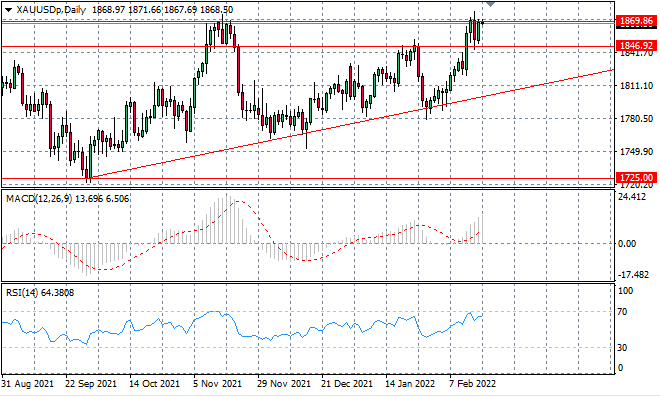The width and height of the screenshot is (660, 397).
Task: Click the 31 Aug 2021 date label
Action: point(27,384)
